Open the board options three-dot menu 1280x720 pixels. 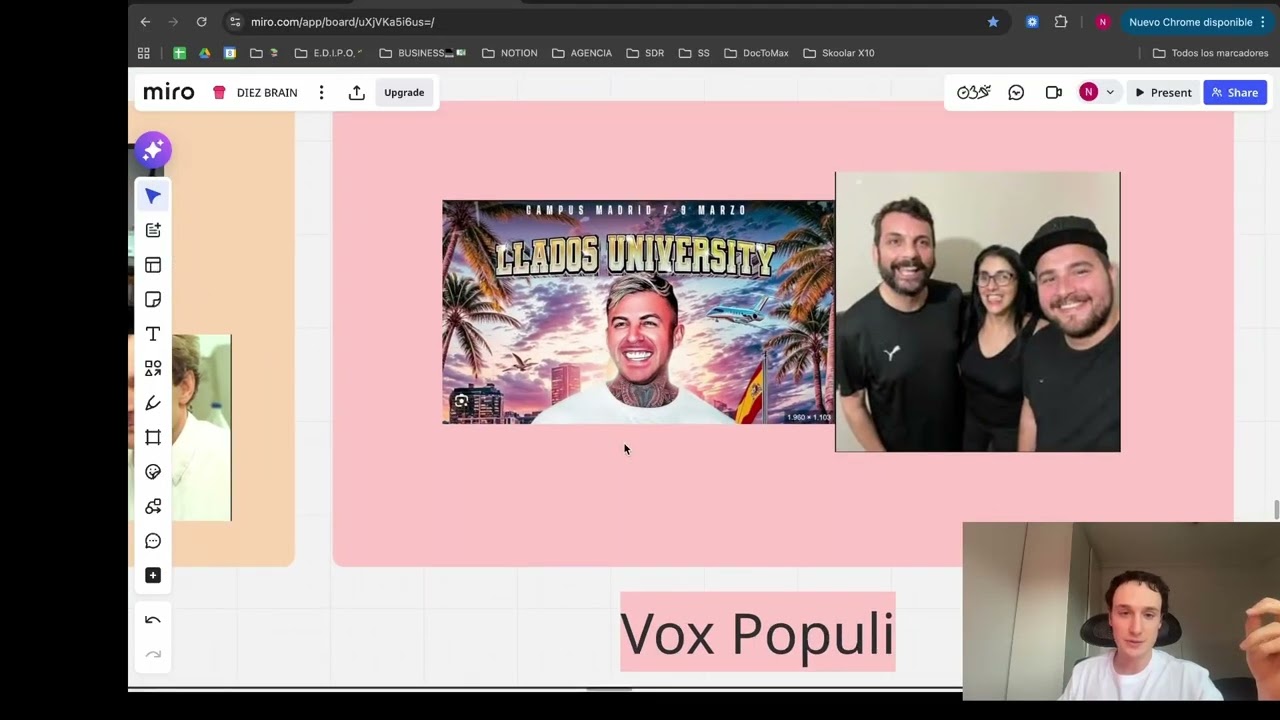coord(321,92)
